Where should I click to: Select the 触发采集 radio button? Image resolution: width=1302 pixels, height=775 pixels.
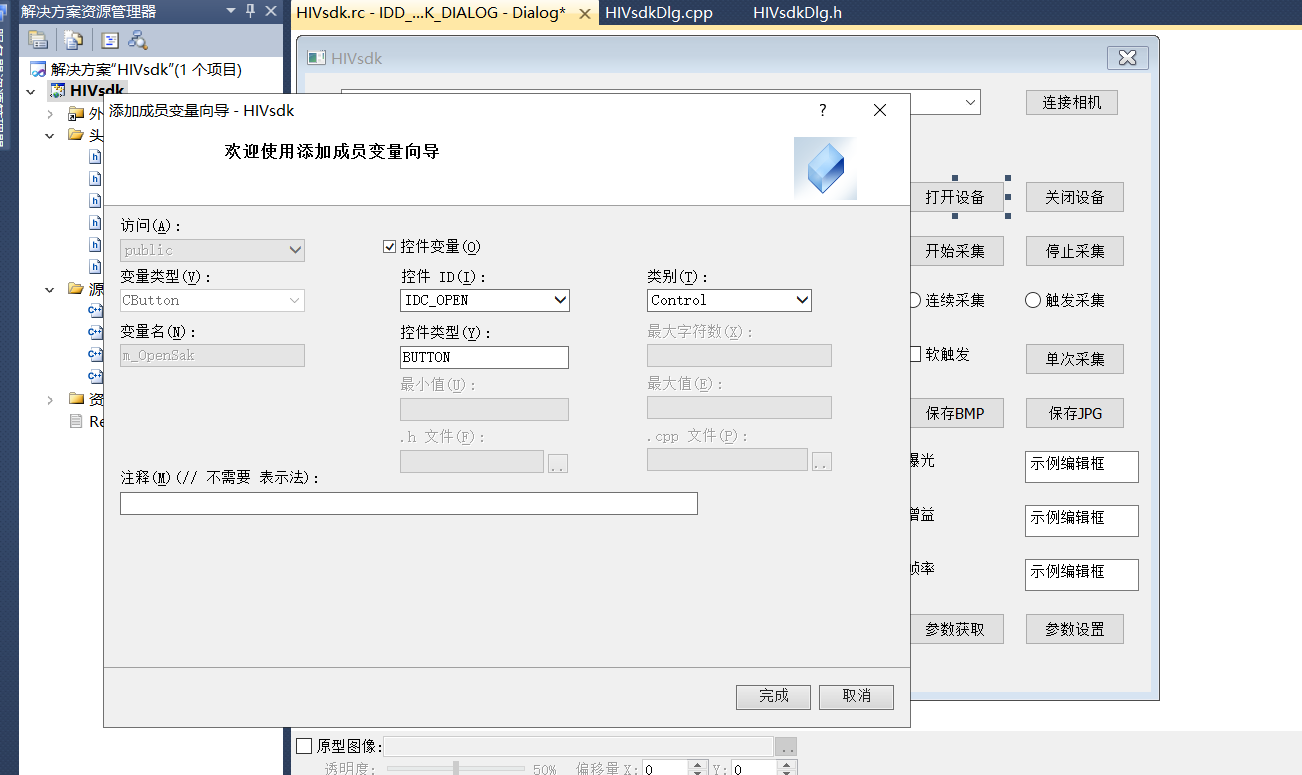[x=1033, y=300]
